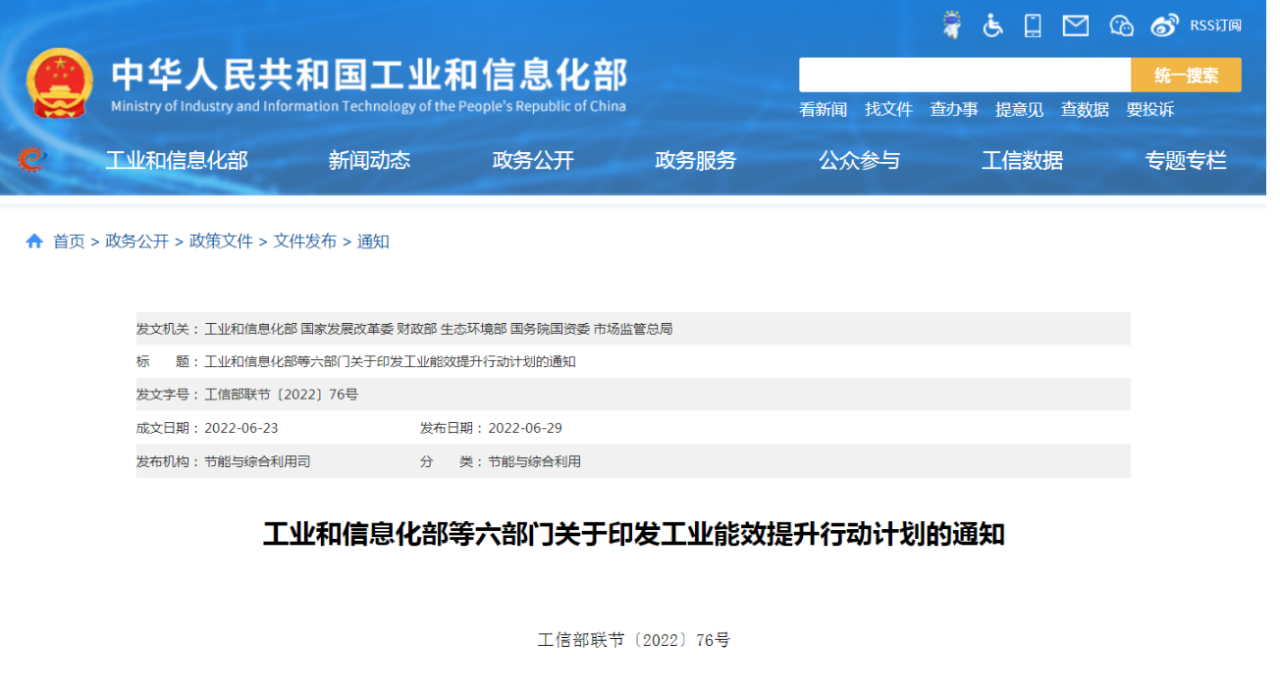Open the 找文件 quick link
Viewport: 1280px width, 675px height.
(x=889, y=110)
